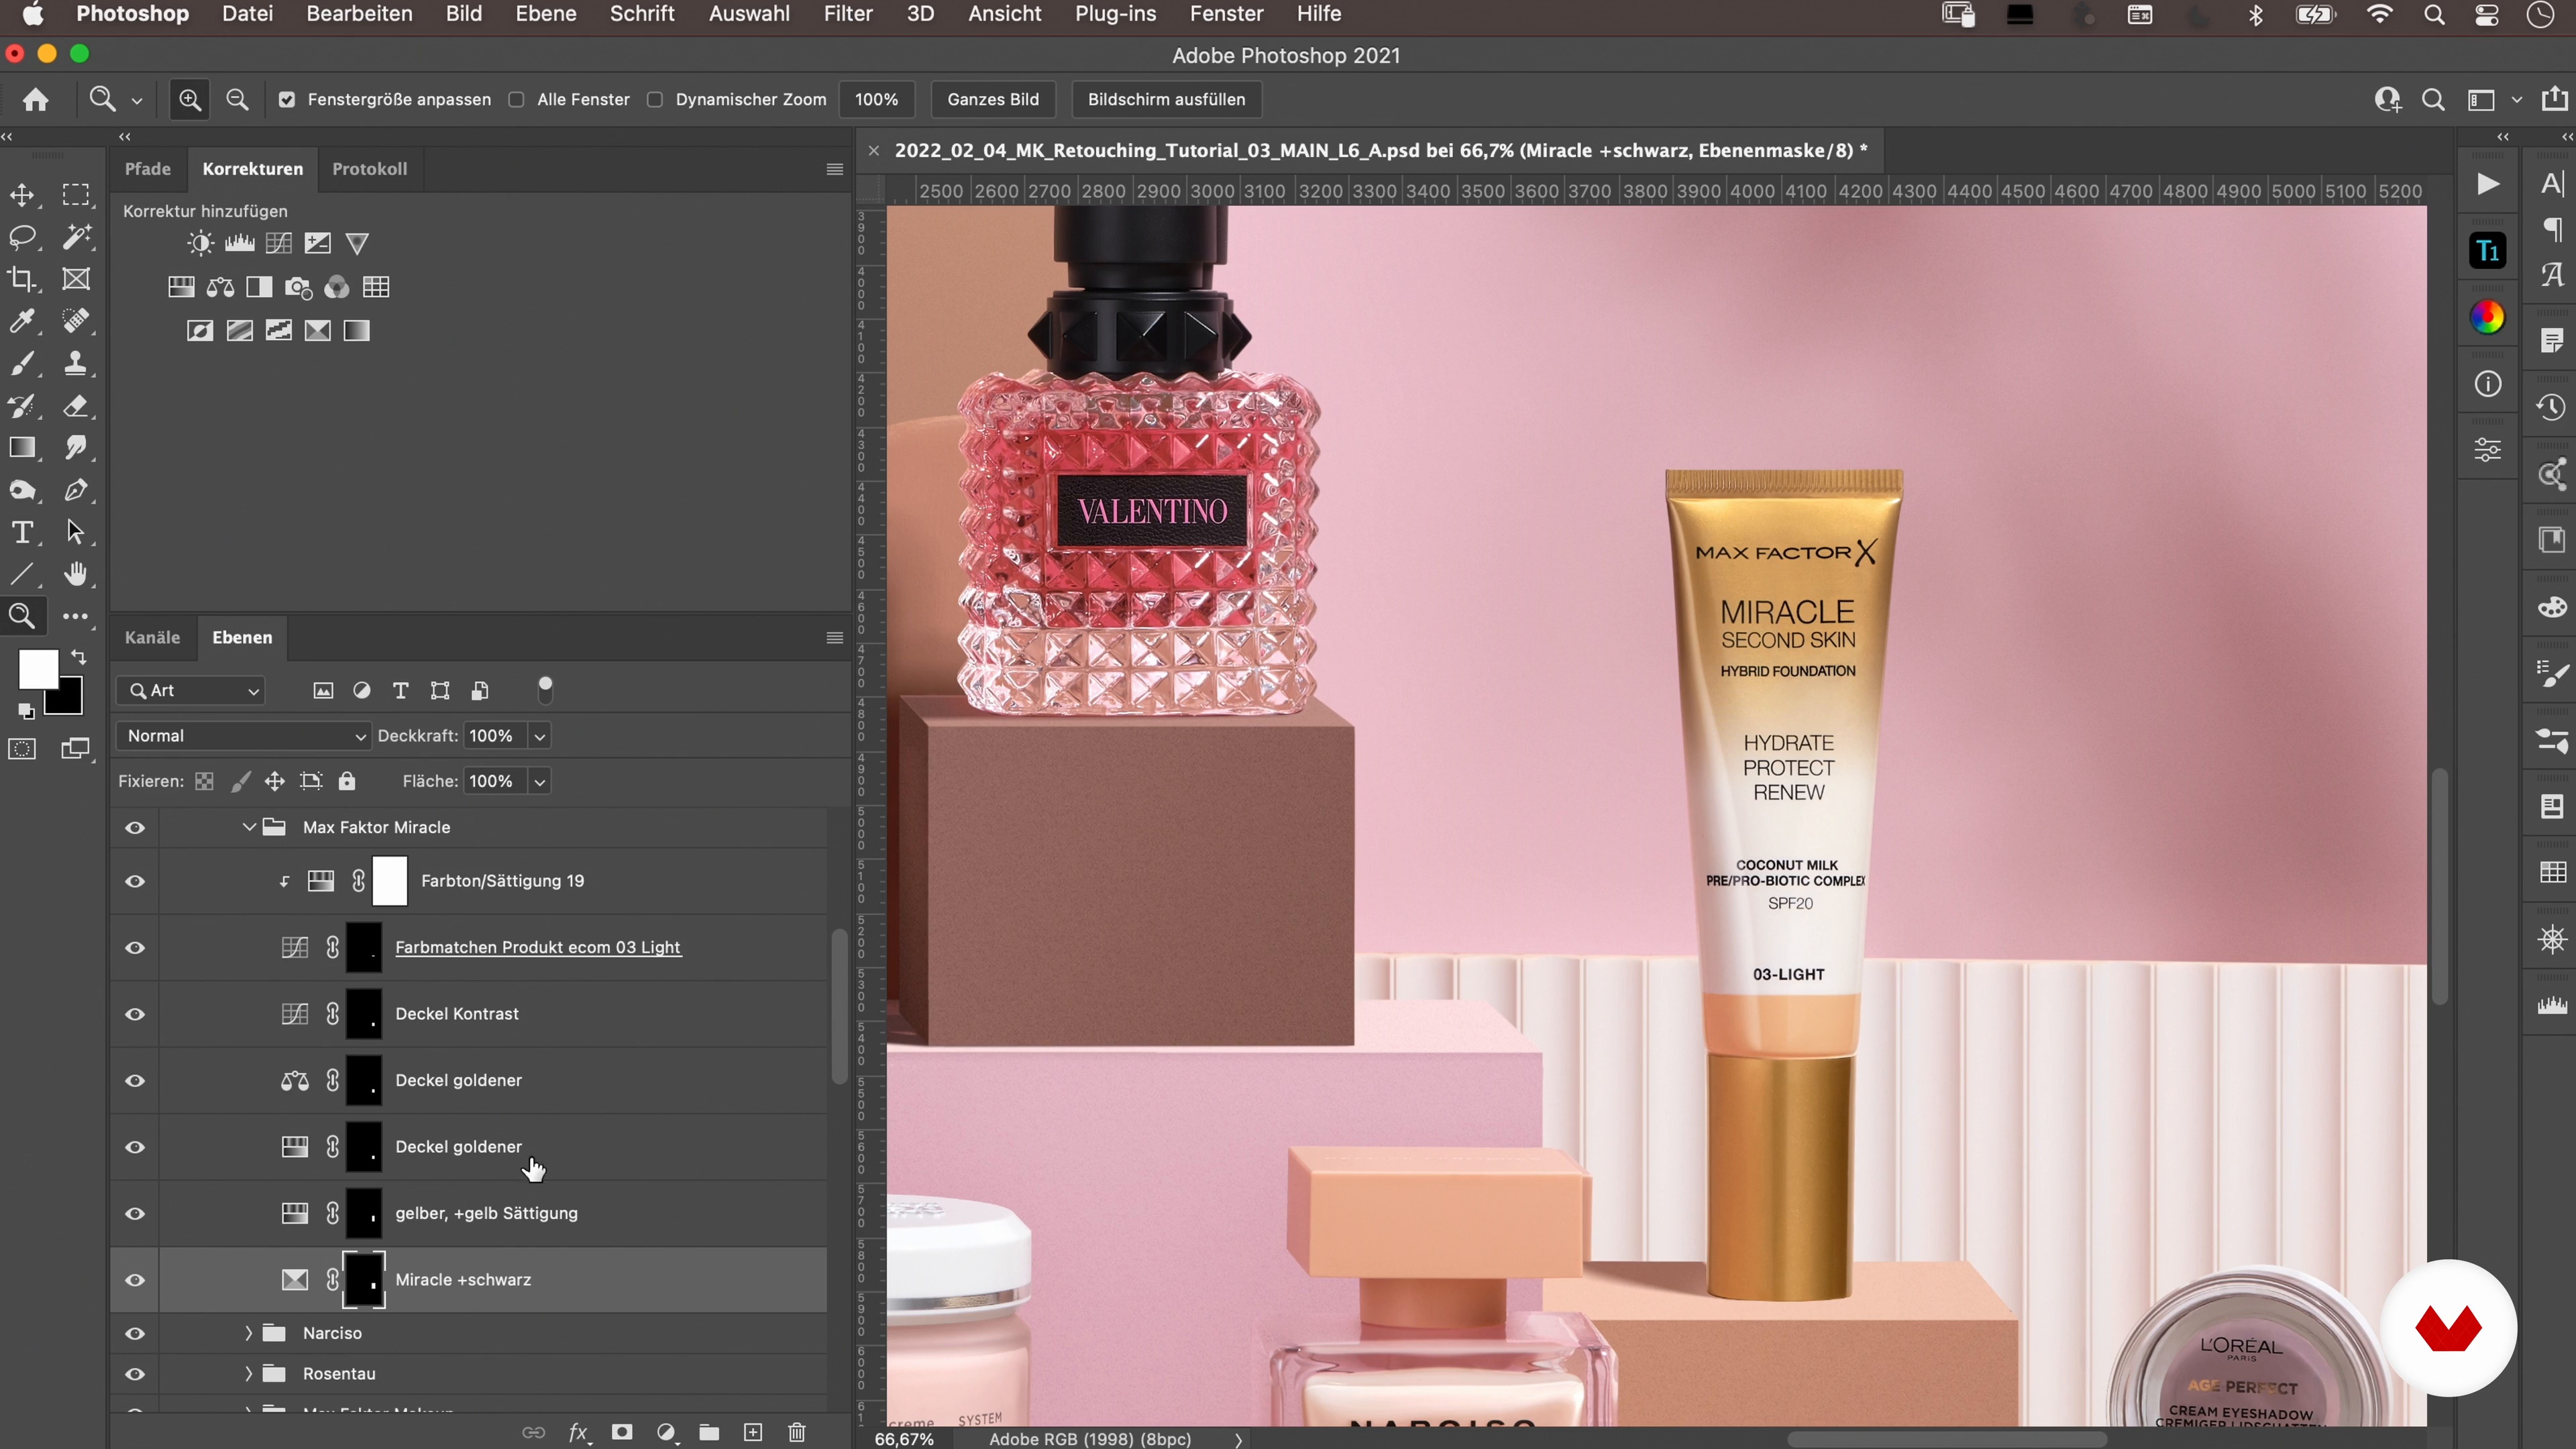Open the Fläche fill dropdown arrow
Screen dimensions: 2576x1449
coord(540,781)
